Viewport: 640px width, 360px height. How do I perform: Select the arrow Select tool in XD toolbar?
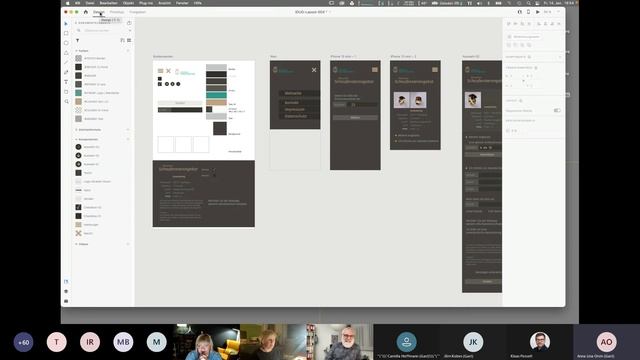coord(66,24)
